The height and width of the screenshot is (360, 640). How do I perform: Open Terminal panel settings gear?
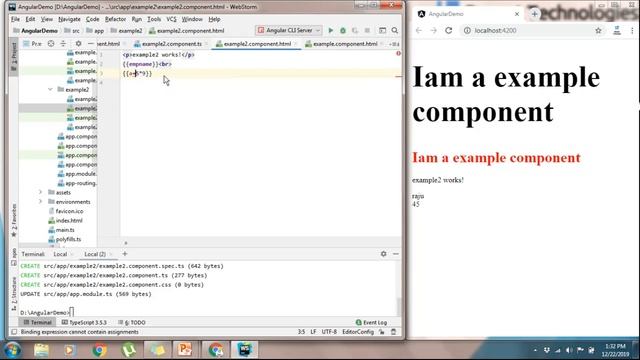(x=383, y=254)
